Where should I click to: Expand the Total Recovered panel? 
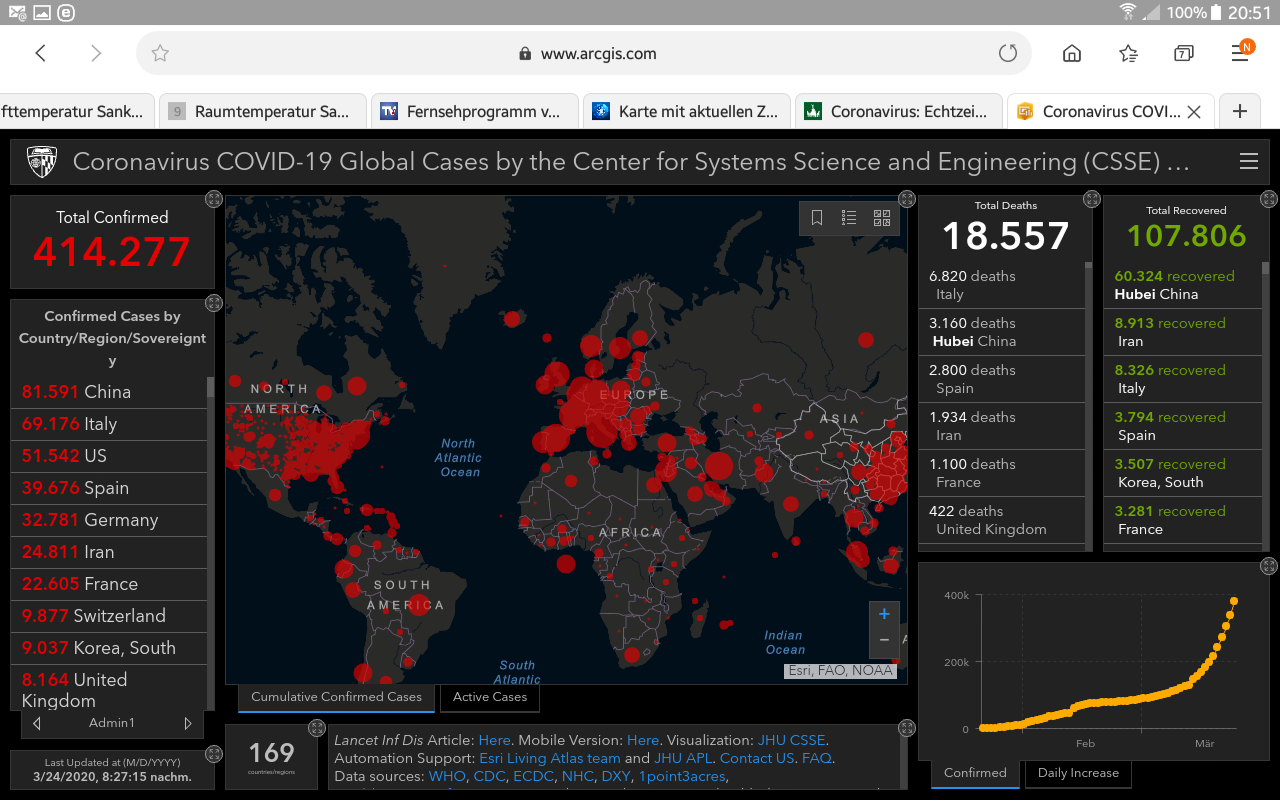tap(1269, 199)
